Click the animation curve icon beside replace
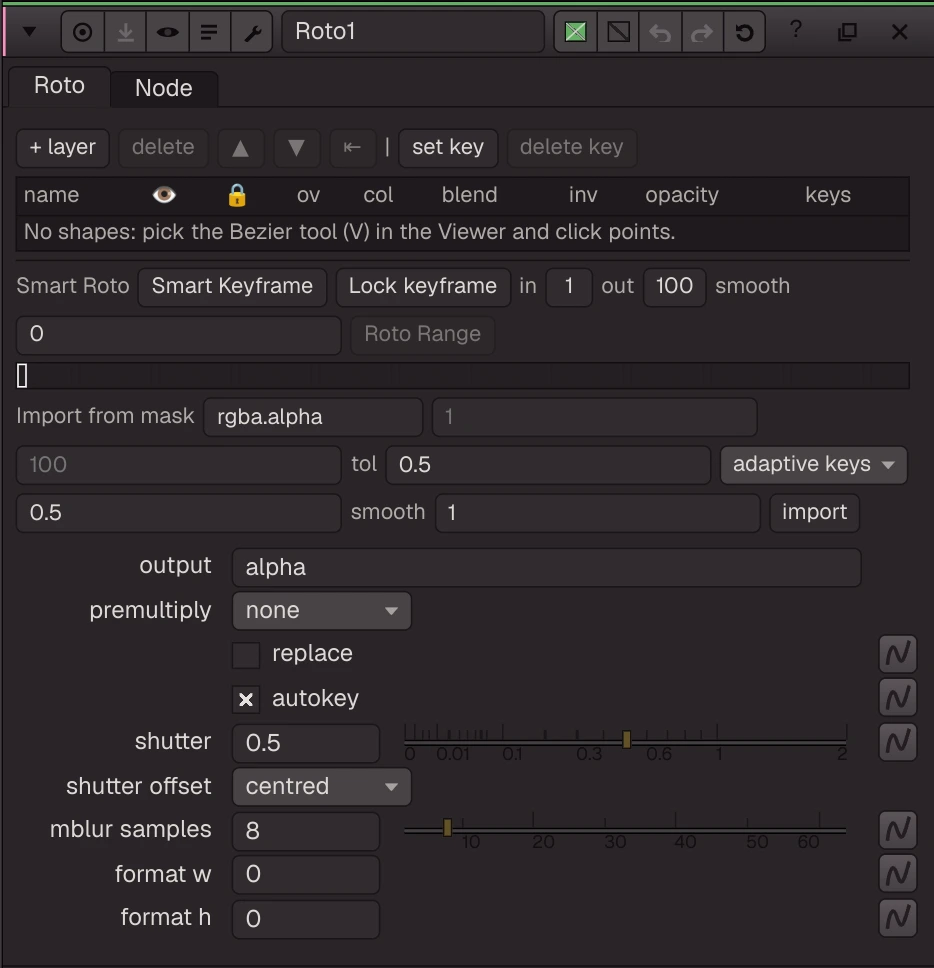934x968 pixels. pyautogui.click(x=898, y=654)
